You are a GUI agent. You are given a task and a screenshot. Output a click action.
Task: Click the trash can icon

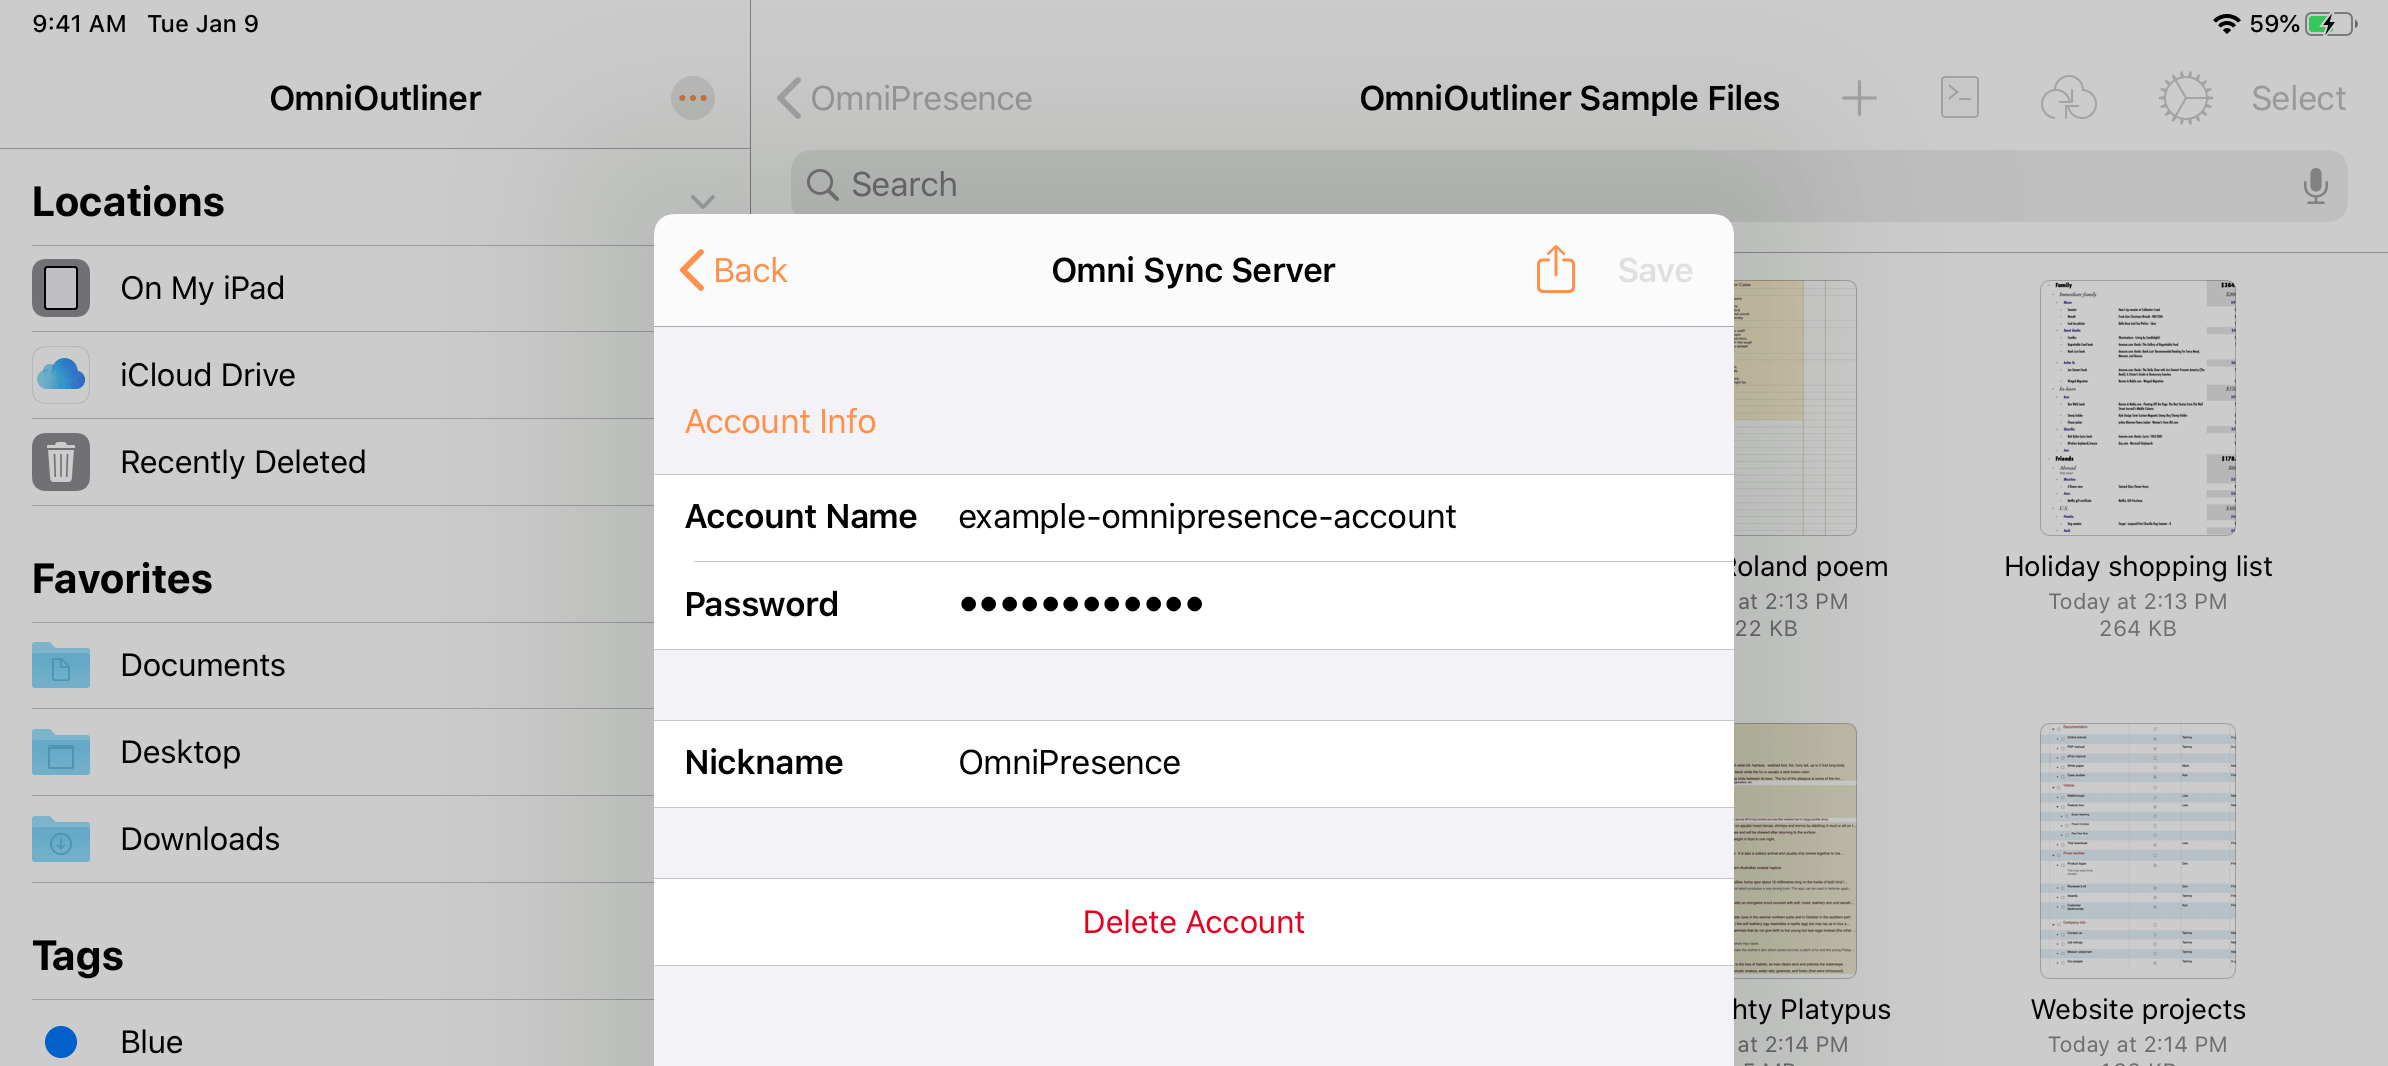[x=61, y=462]
